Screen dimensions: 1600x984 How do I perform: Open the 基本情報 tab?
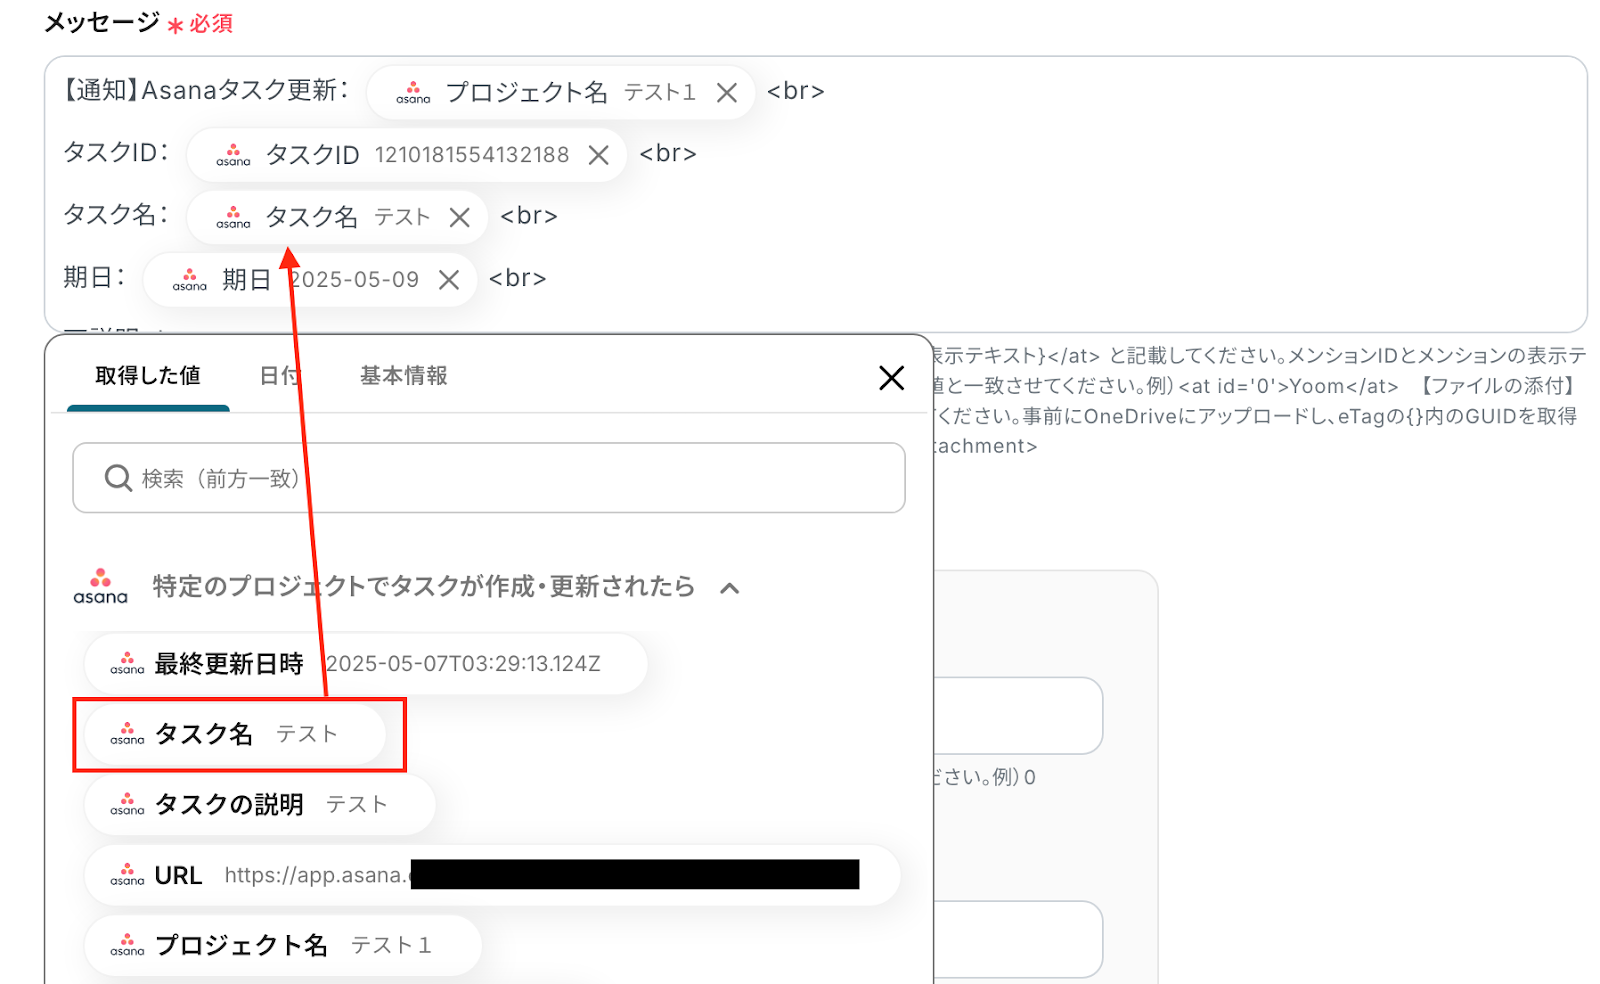coord(404,376)
